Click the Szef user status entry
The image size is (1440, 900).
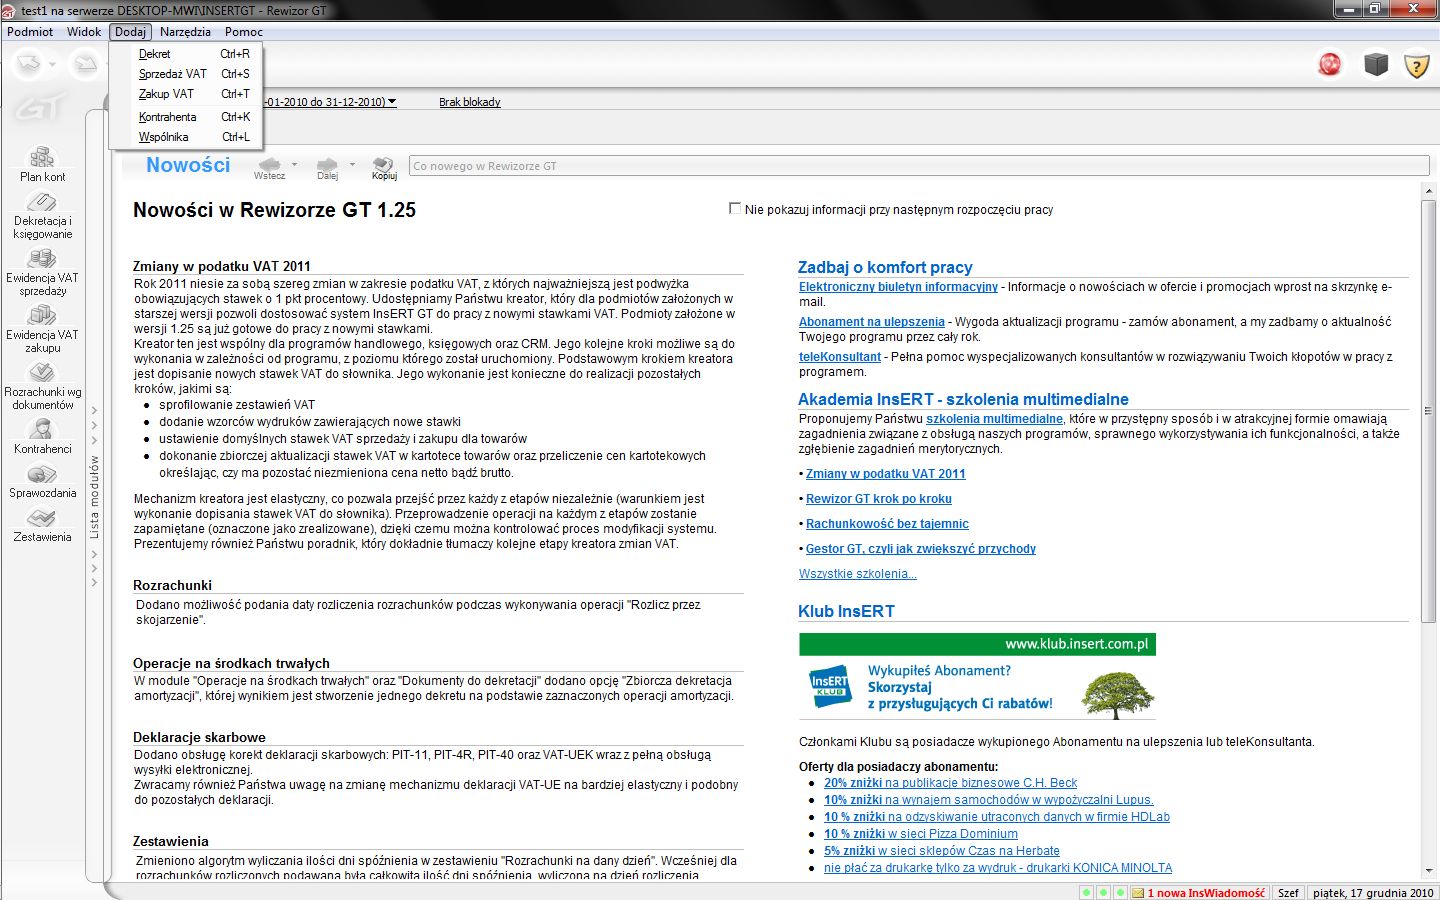tap(1289, 893)
